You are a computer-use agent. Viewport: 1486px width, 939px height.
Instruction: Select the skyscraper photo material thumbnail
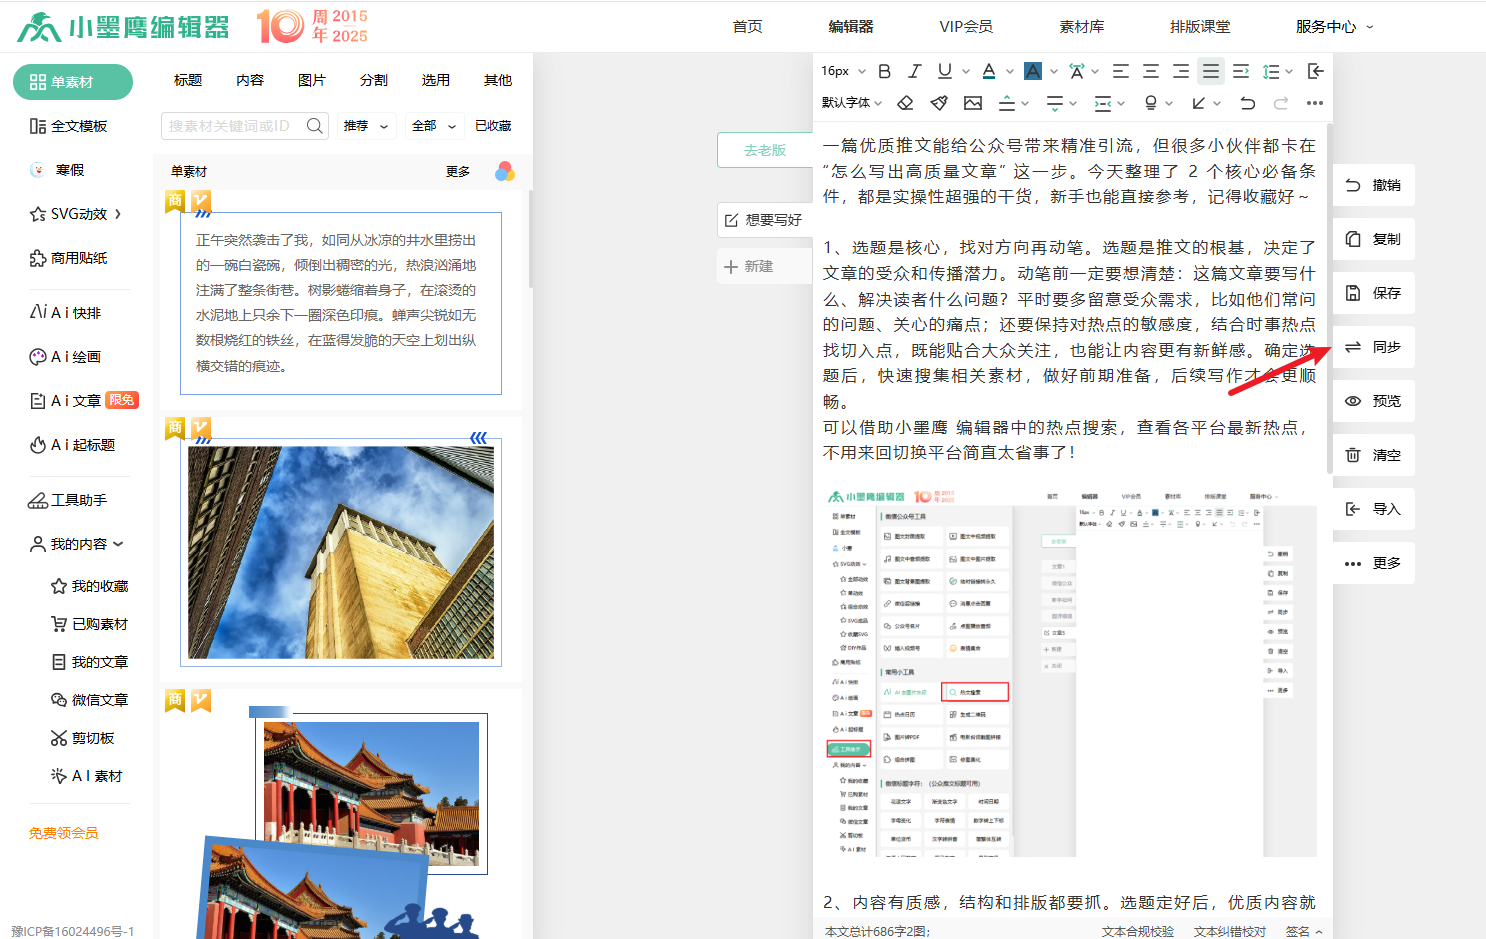click(341, 552)
